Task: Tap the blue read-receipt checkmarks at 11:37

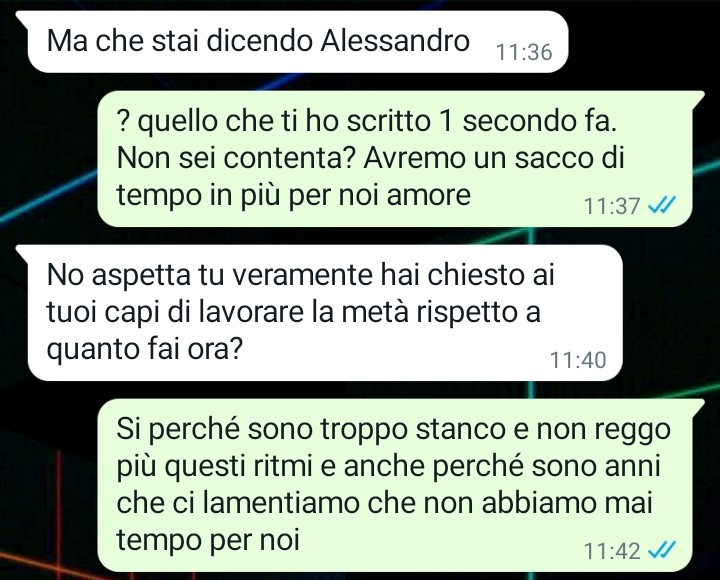Action: tap(662, 205)
